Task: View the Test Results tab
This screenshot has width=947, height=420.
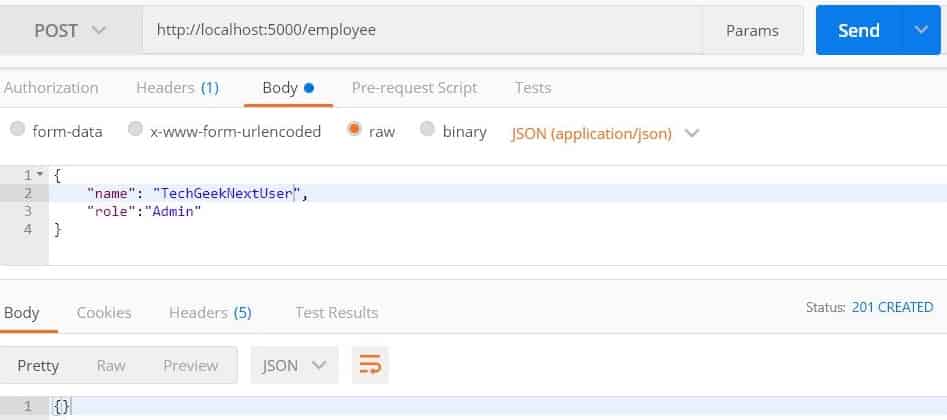Action: (336, 312)
